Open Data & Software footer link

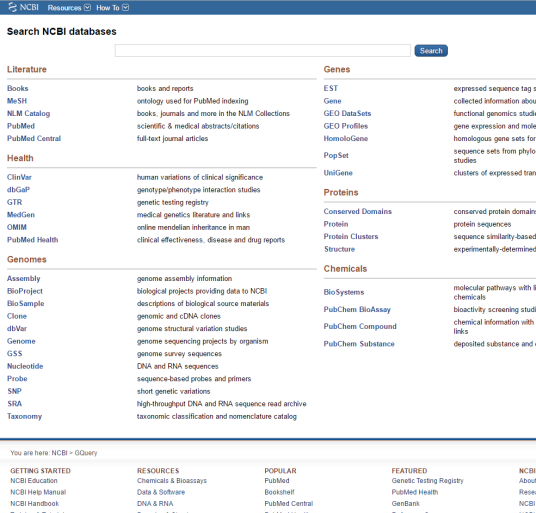[161, 492]
